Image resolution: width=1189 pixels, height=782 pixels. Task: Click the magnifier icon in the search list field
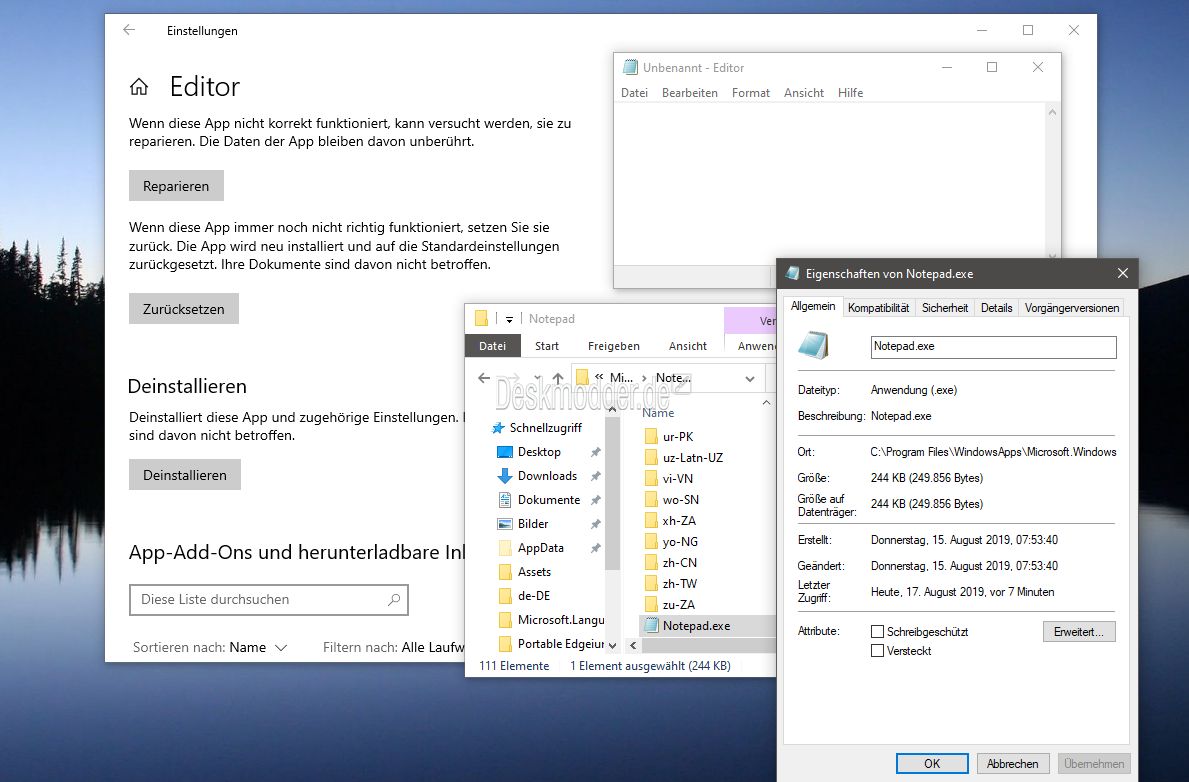tap(394, 599)
